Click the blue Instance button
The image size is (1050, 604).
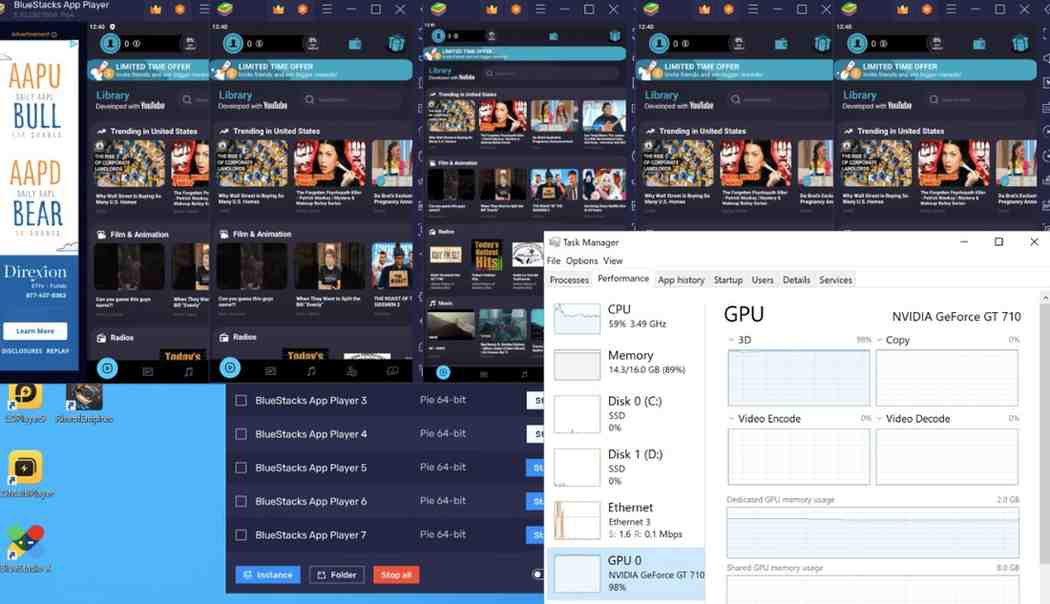(x=268, y=575)
